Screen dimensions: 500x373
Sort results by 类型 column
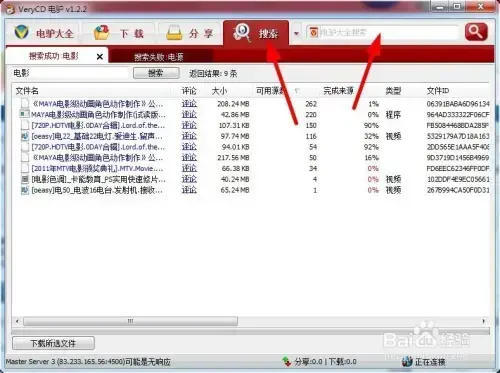[x=393, y=91]
